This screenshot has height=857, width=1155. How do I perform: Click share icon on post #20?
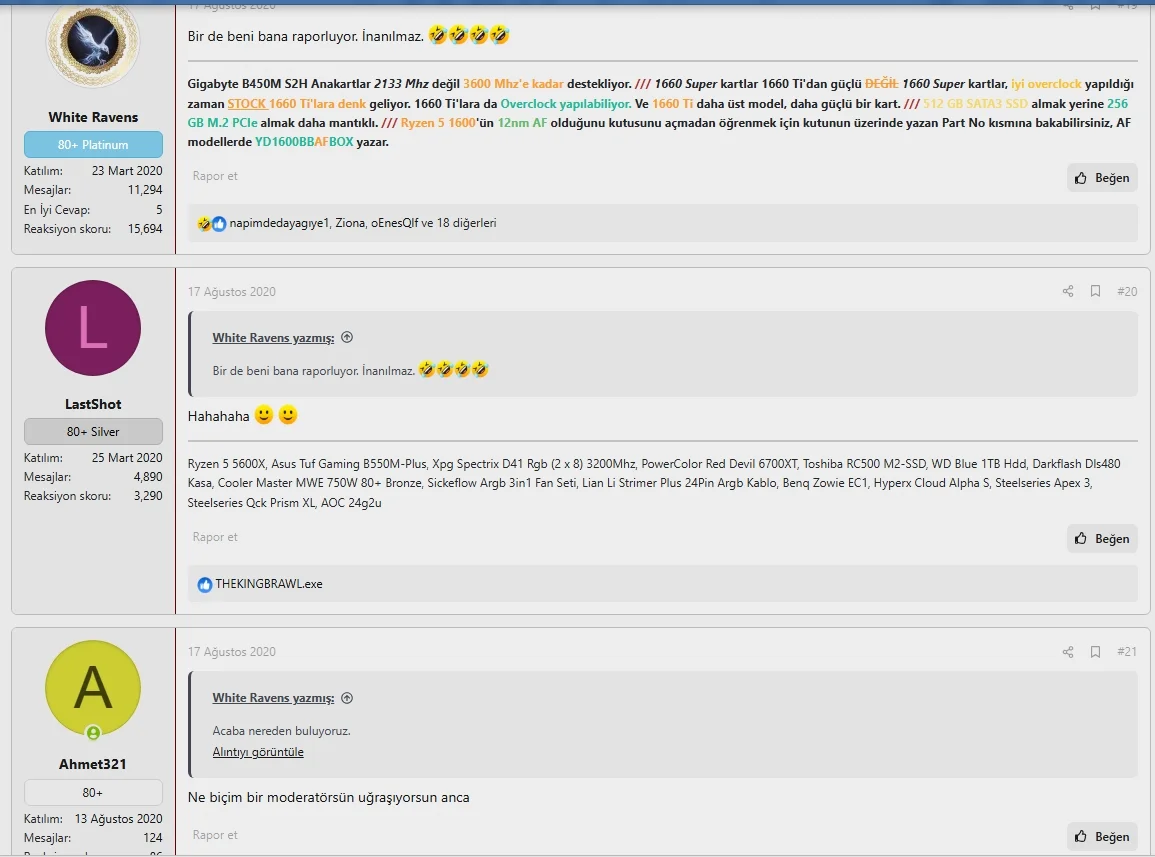point(1067,291)
